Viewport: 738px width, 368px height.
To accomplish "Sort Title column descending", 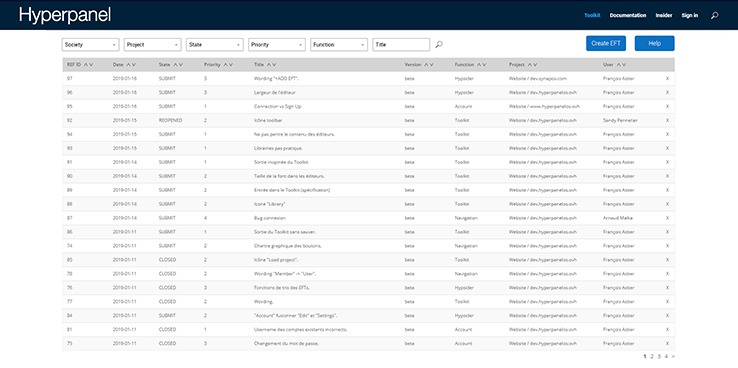I will [274, 64].
